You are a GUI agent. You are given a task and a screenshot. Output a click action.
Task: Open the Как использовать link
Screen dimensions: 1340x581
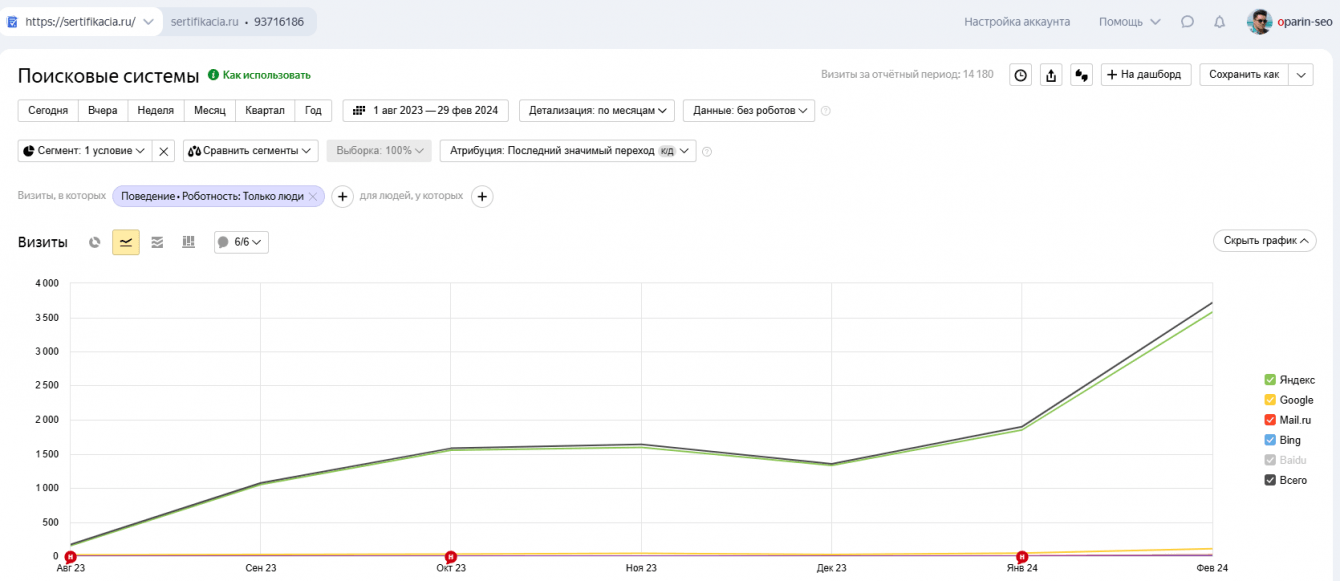click(265, 75)
